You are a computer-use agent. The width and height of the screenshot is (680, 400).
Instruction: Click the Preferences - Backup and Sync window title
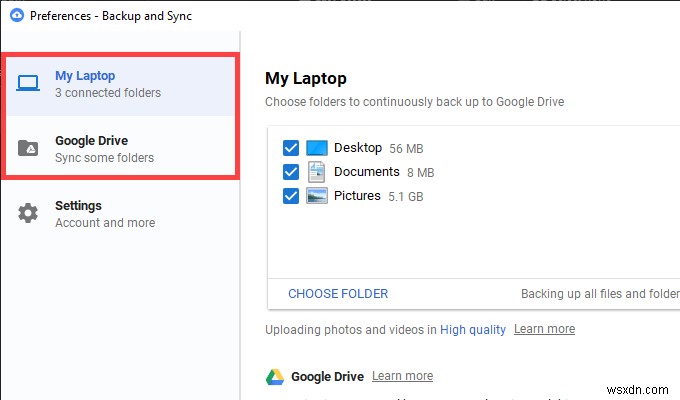[x=111, y=16]
